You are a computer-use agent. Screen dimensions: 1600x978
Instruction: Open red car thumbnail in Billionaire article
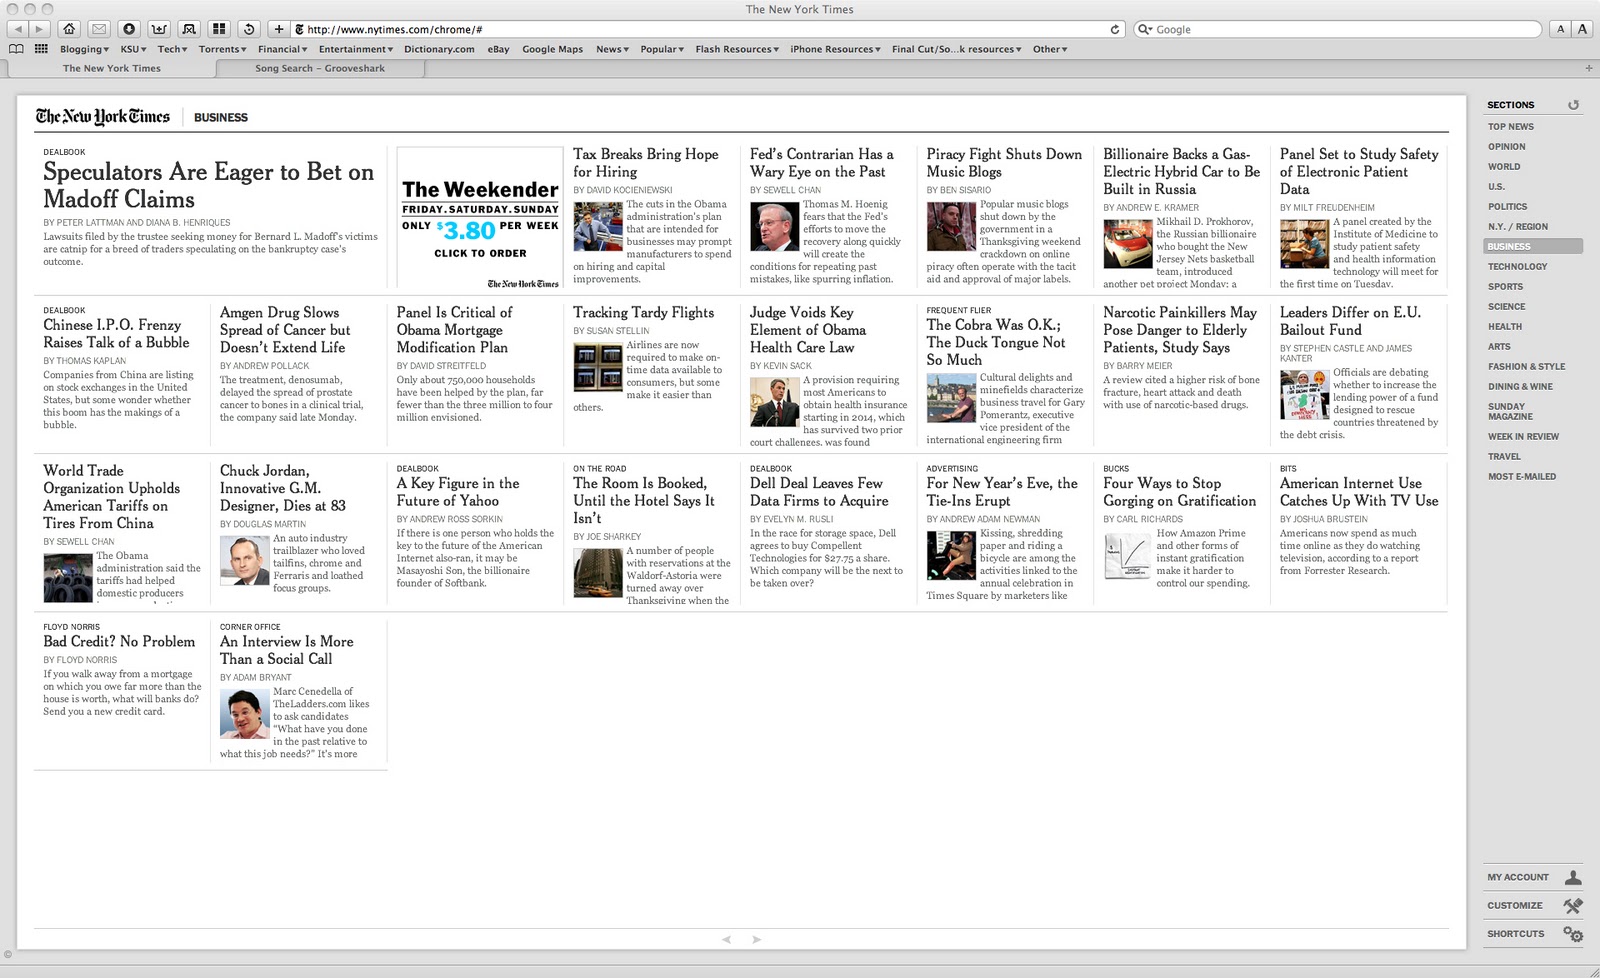pyautogui.click(x=1128, y=242)
